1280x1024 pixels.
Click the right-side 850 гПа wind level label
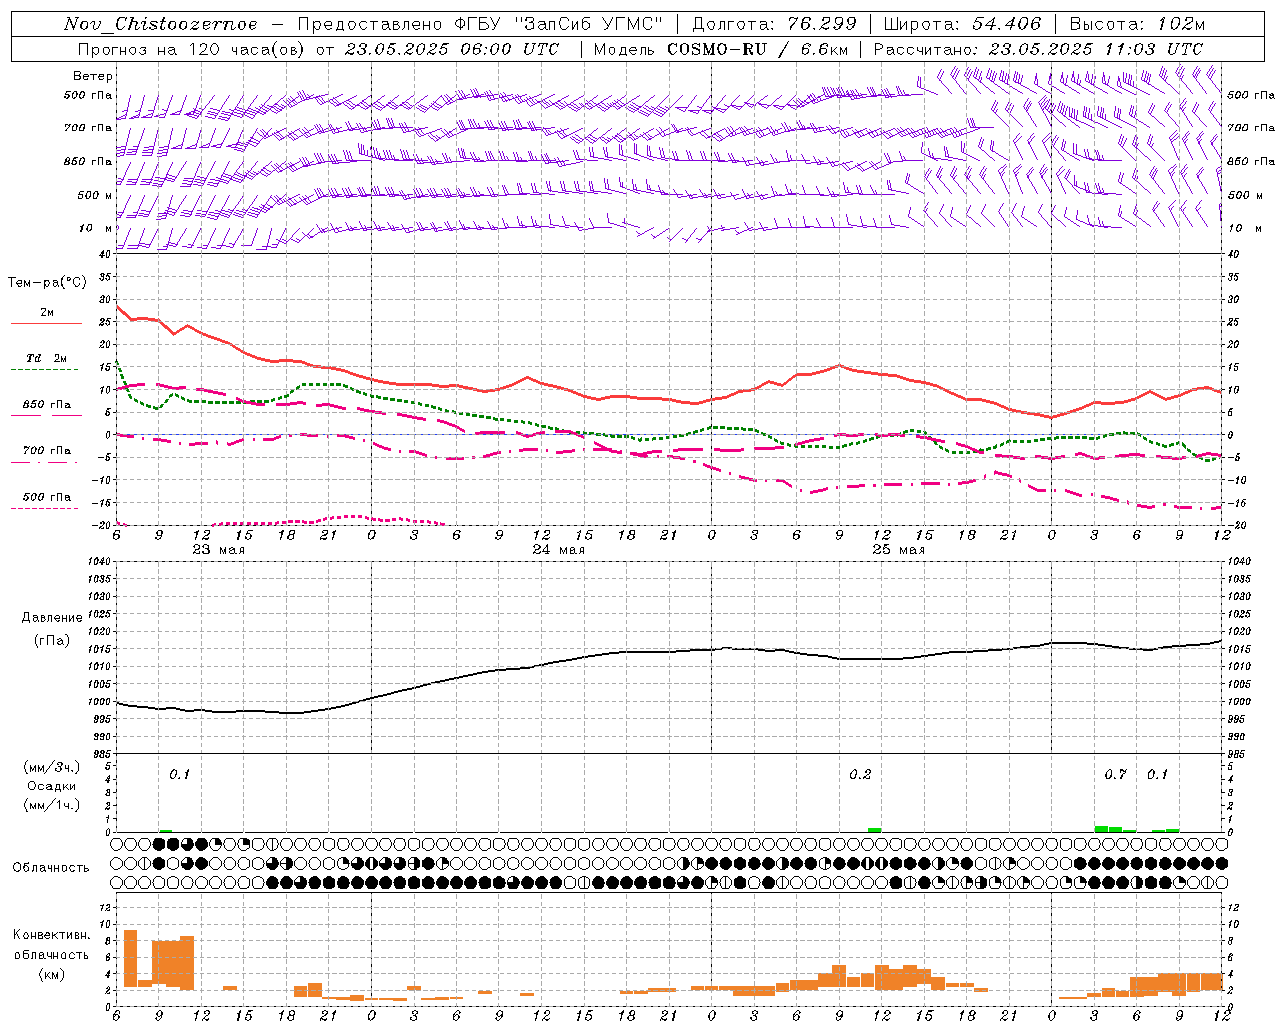[x=1251, y=161]
